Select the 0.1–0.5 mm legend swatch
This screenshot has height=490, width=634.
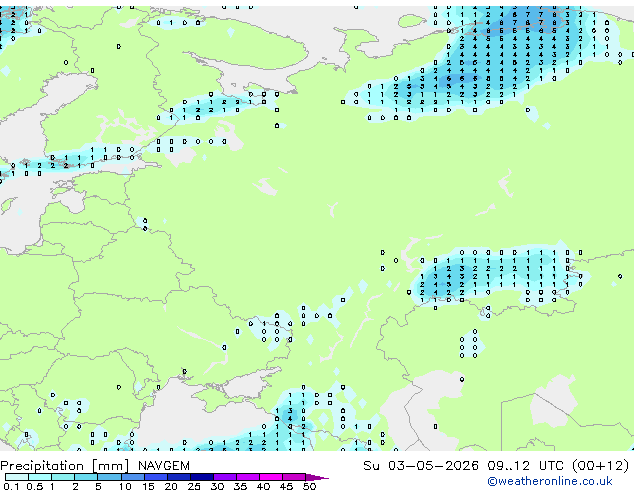(x=17, y=477)
